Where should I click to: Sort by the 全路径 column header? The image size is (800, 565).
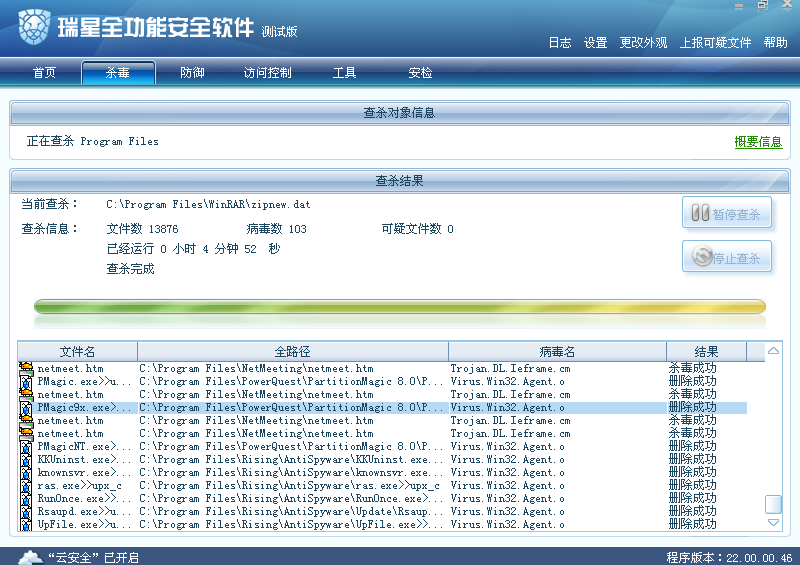293,352
